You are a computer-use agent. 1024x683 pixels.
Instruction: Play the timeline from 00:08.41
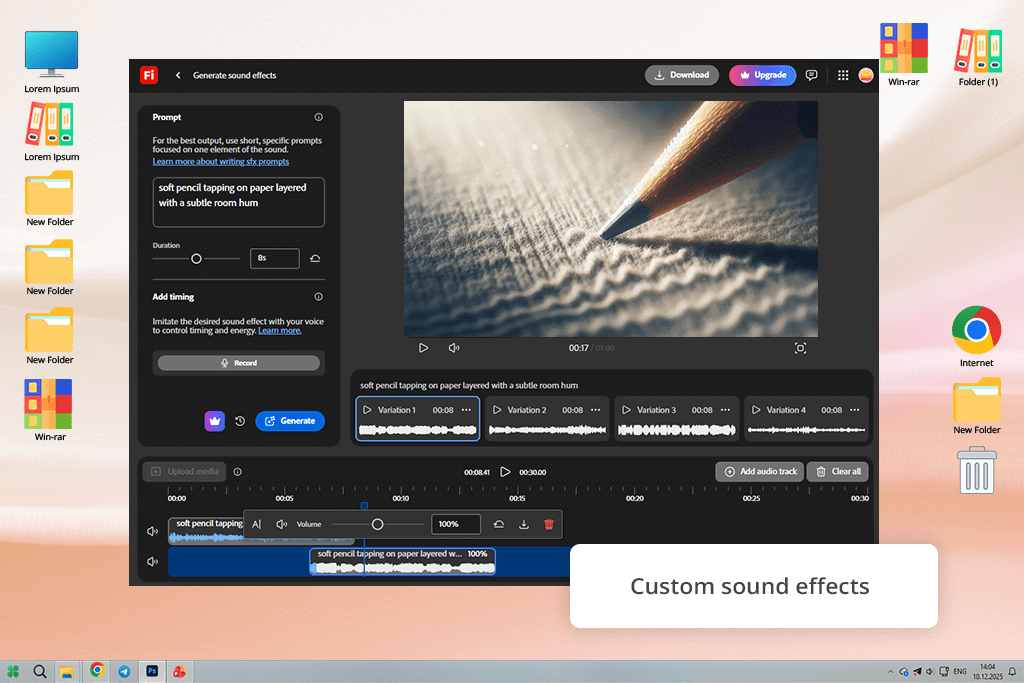[x=505, y=471]
